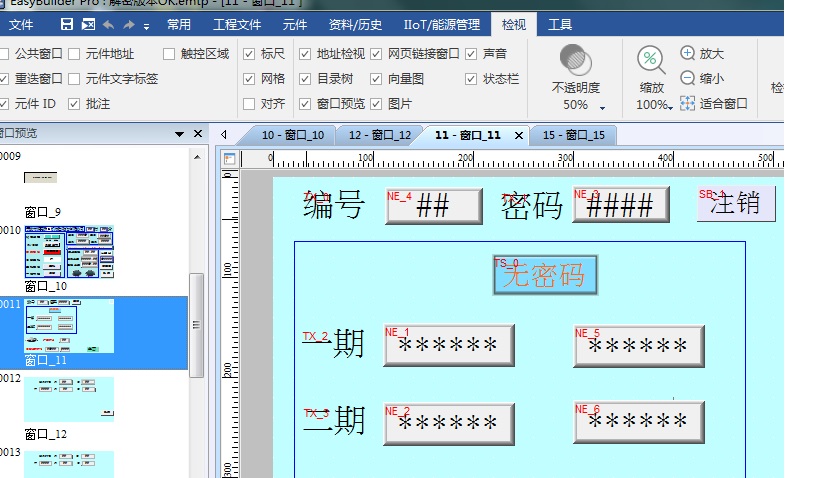Image resolution: width=819 pixels, height=478 pixels.
Task: Click the 缩放 zoom percentage magnifier icon
Action: tap(651, 60)
